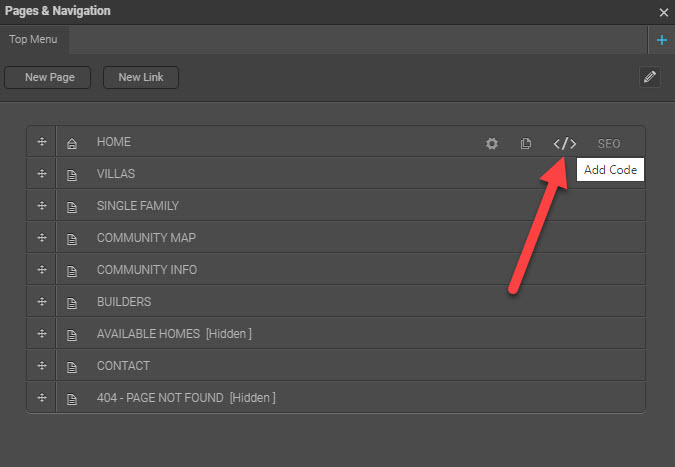This screenshot has height=467, width=675.
Task: Switch to the Top Menu tab
Action: coord(34,40)
